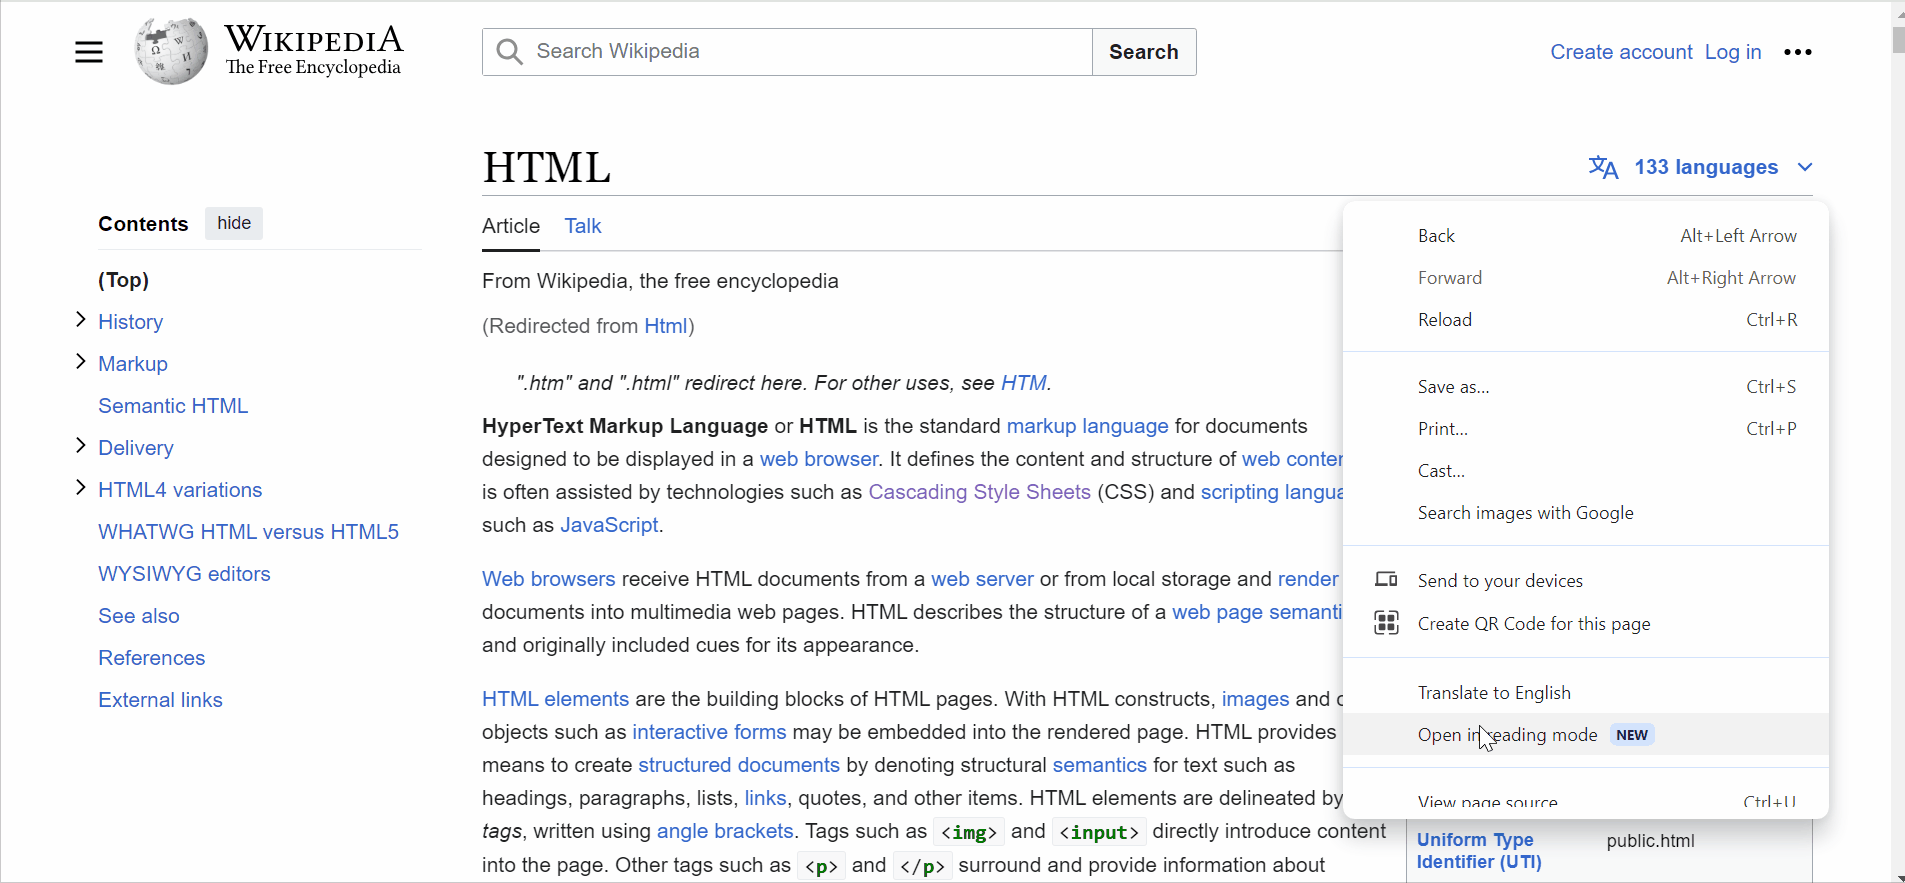Open the structured documents link
The image size is (1905, 883).
click(739, 765)
